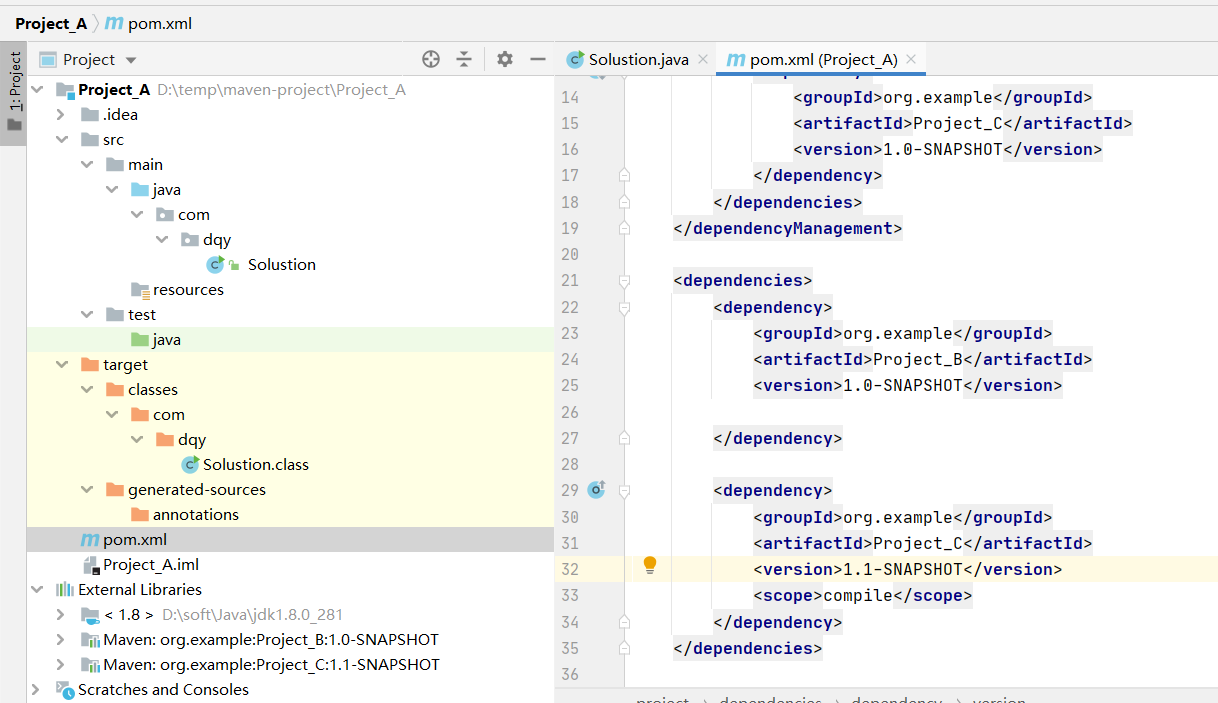Select the Solustion class icon in tree
This screenshot has height=703, width=1218.
(215, 264)
